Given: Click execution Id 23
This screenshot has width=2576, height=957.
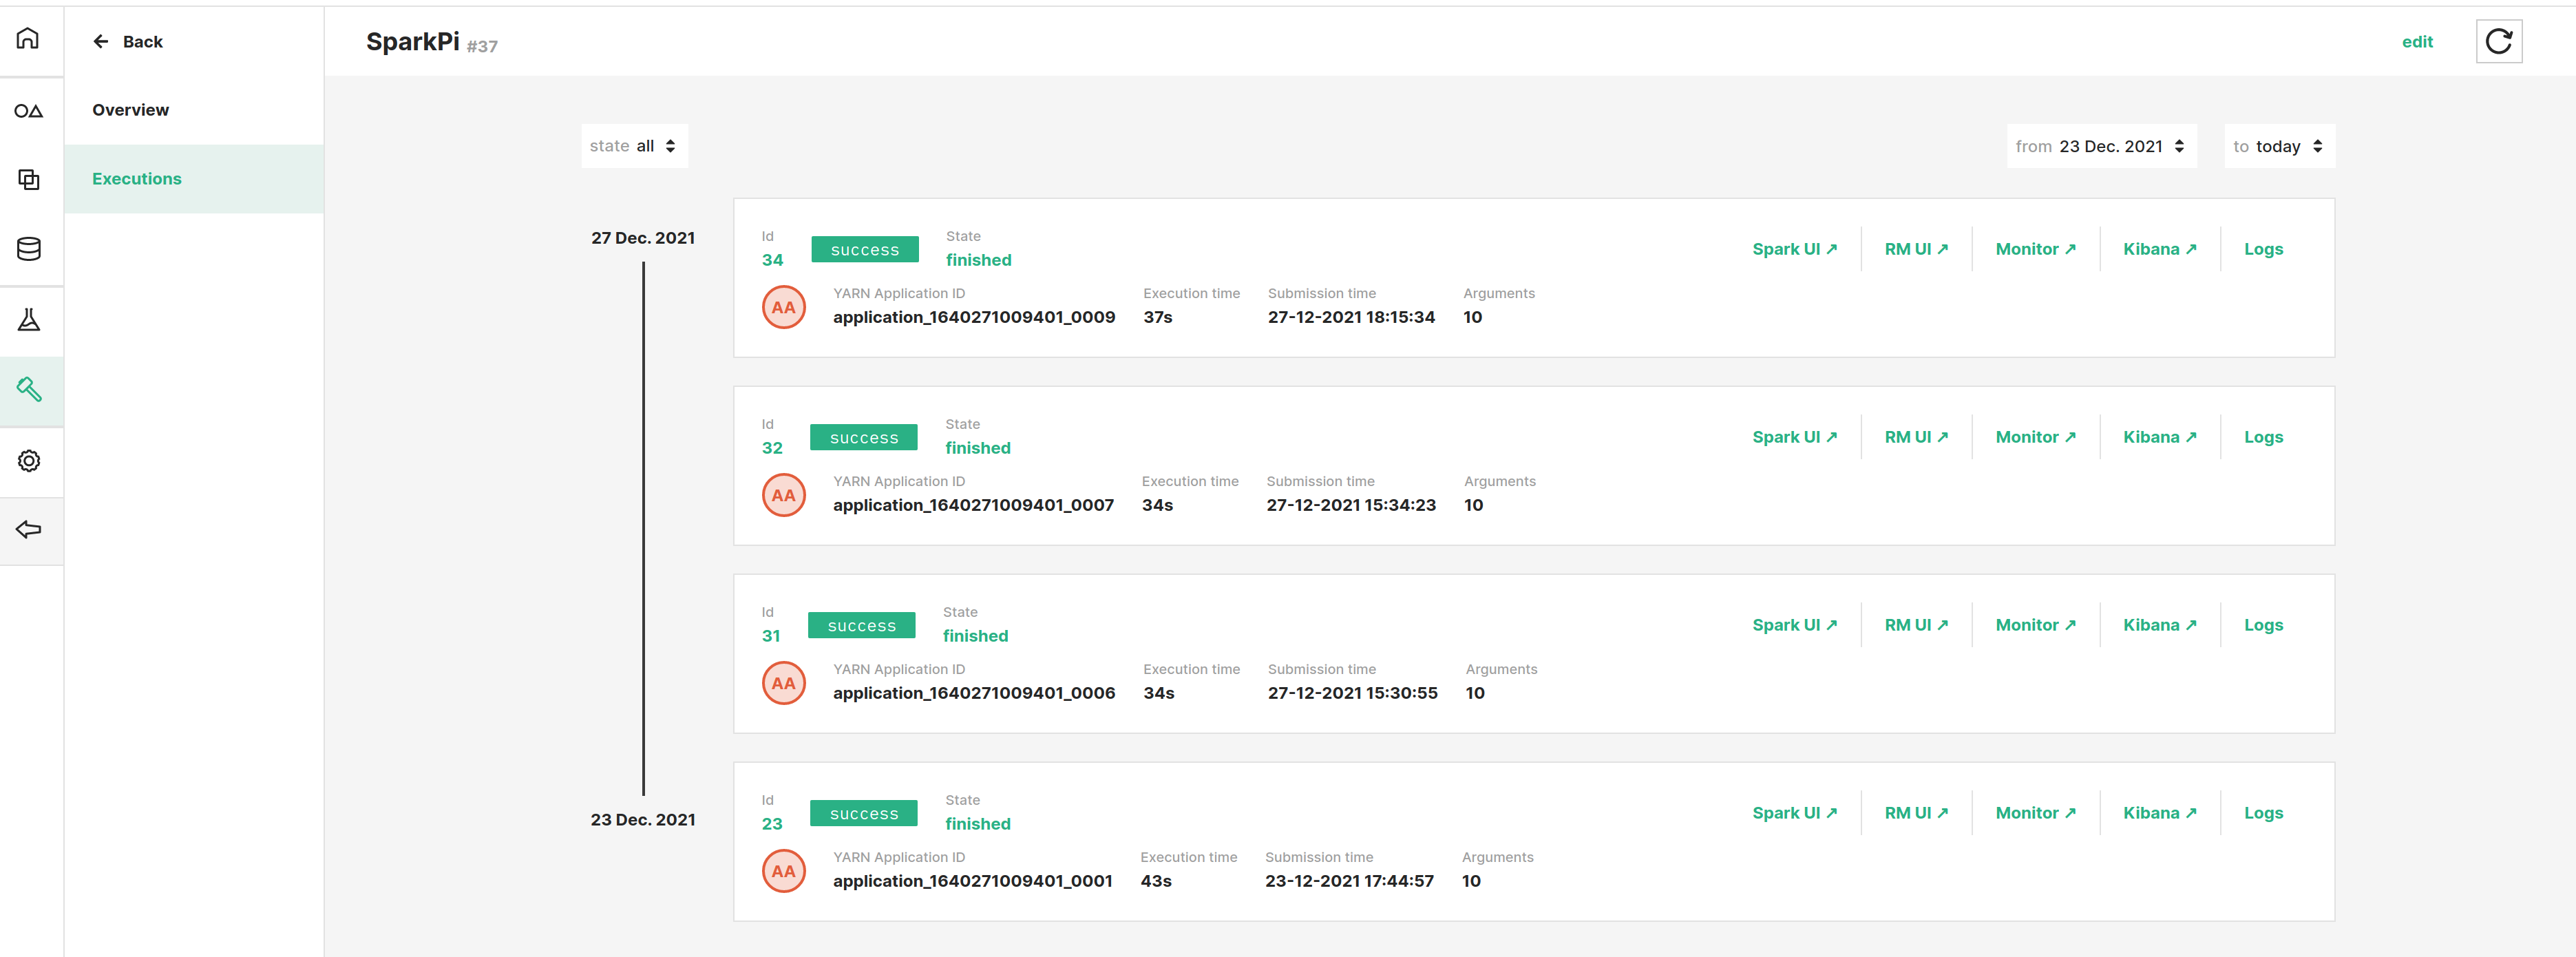Looking at the screenshot, I should point(772,824).
